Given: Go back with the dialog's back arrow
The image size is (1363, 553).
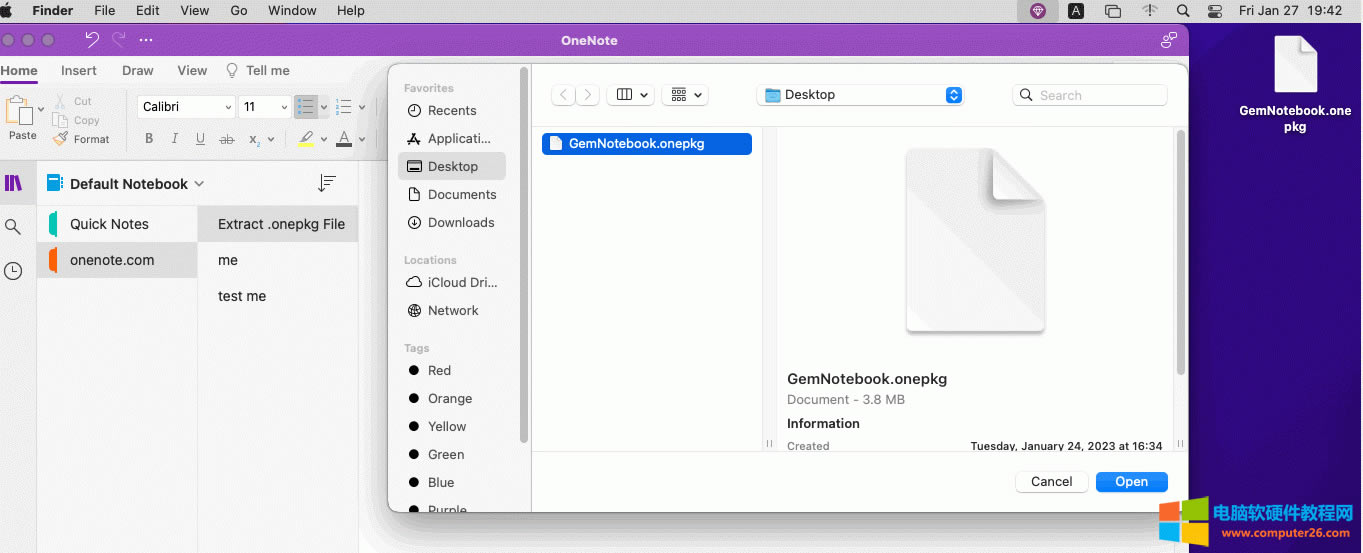Looking at the screenshot, I should pos(564,95).
